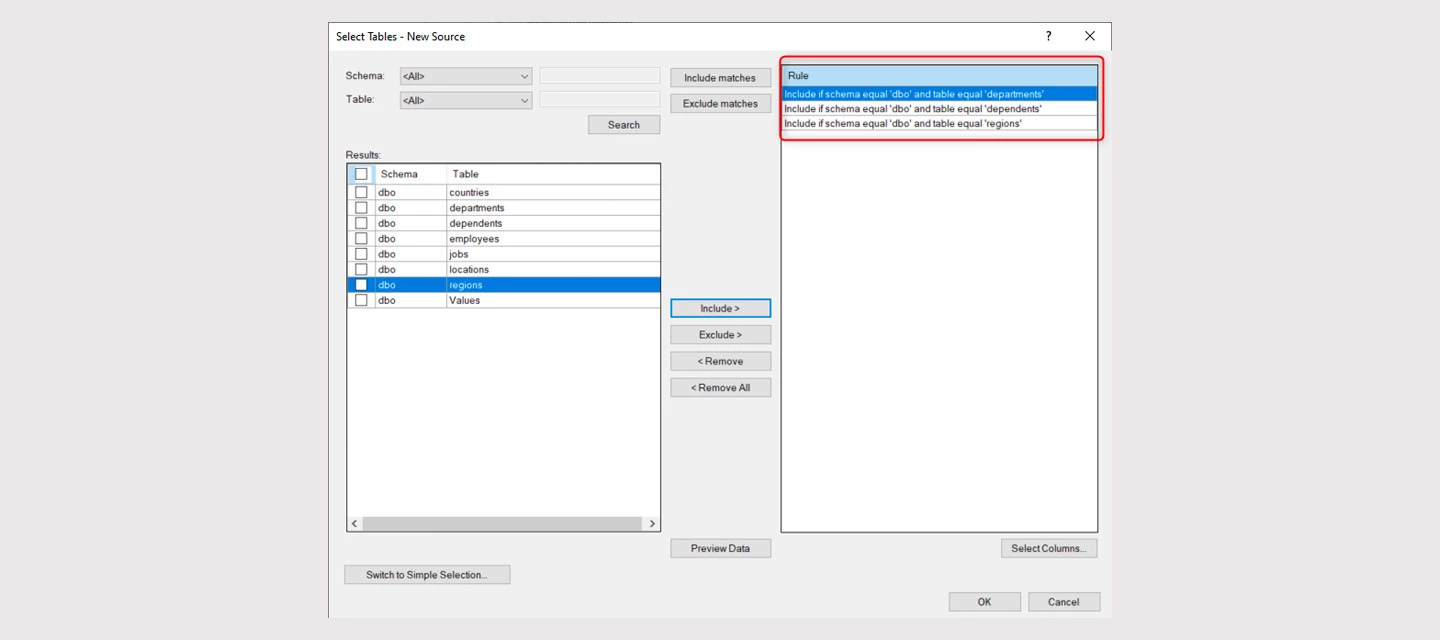Click the < Remove All button
The width and height of the screenshot is (1440, 640).
click(720, 388)
